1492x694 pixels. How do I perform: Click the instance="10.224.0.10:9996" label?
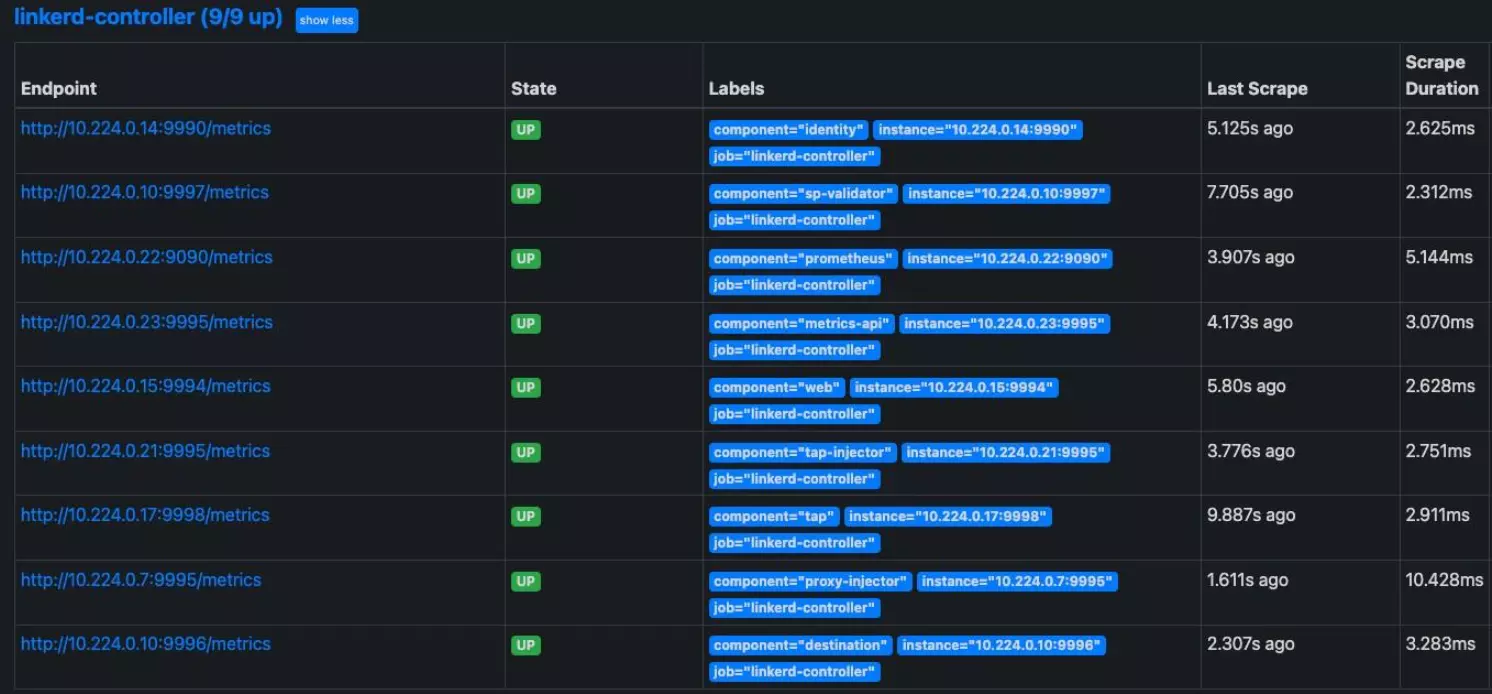point(1001,646)
